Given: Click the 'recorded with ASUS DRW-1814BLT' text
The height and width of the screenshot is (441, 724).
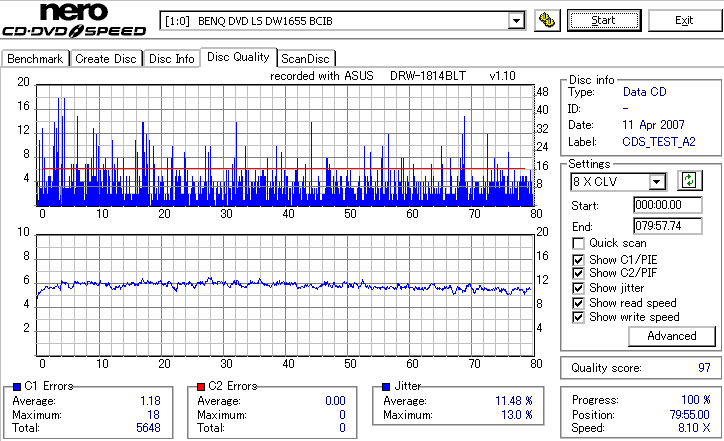Looking at the screenshot, I should pos(368,76).
